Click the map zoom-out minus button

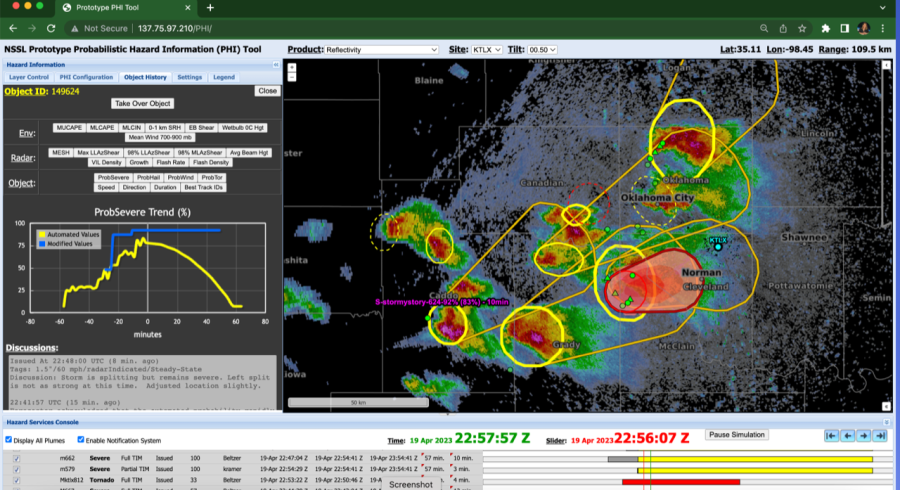(291, 76)
